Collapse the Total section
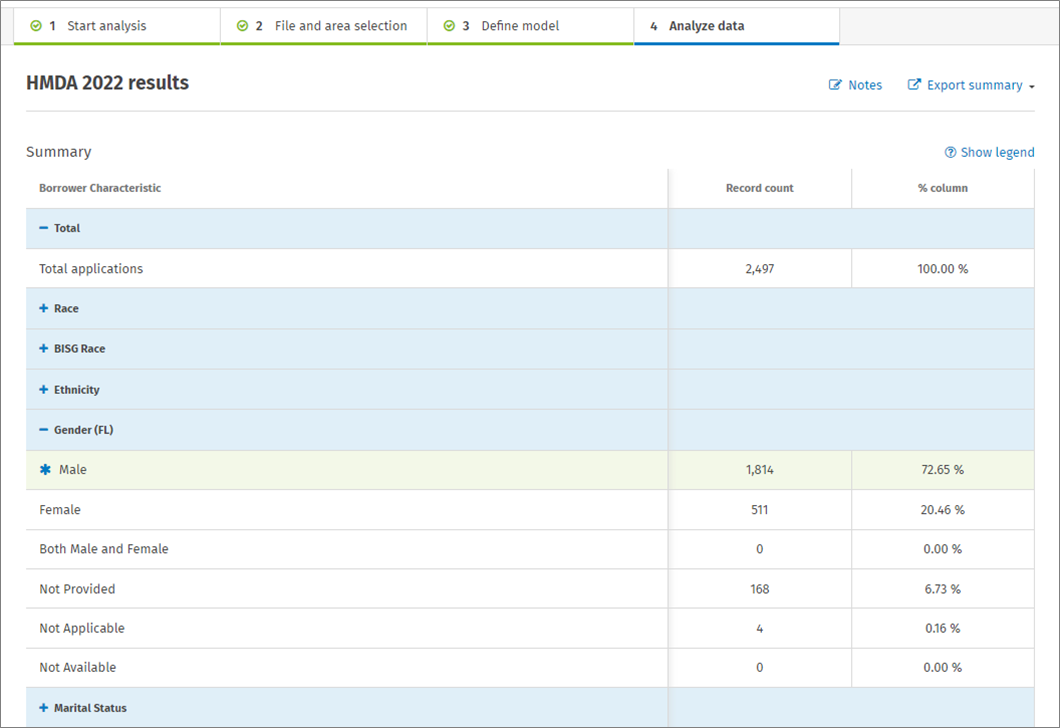The image size is (1060, 728). click(x=43, y=228)
